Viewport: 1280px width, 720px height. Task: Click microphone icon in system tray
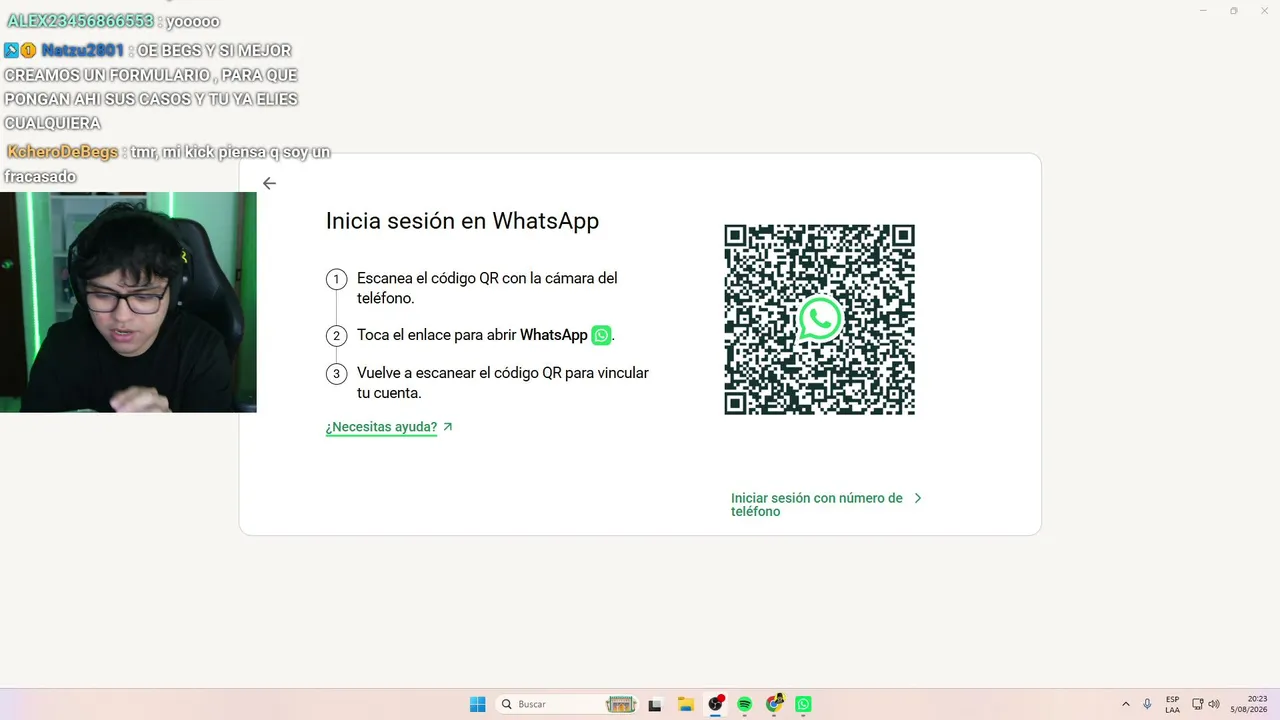pos(1147,704)
